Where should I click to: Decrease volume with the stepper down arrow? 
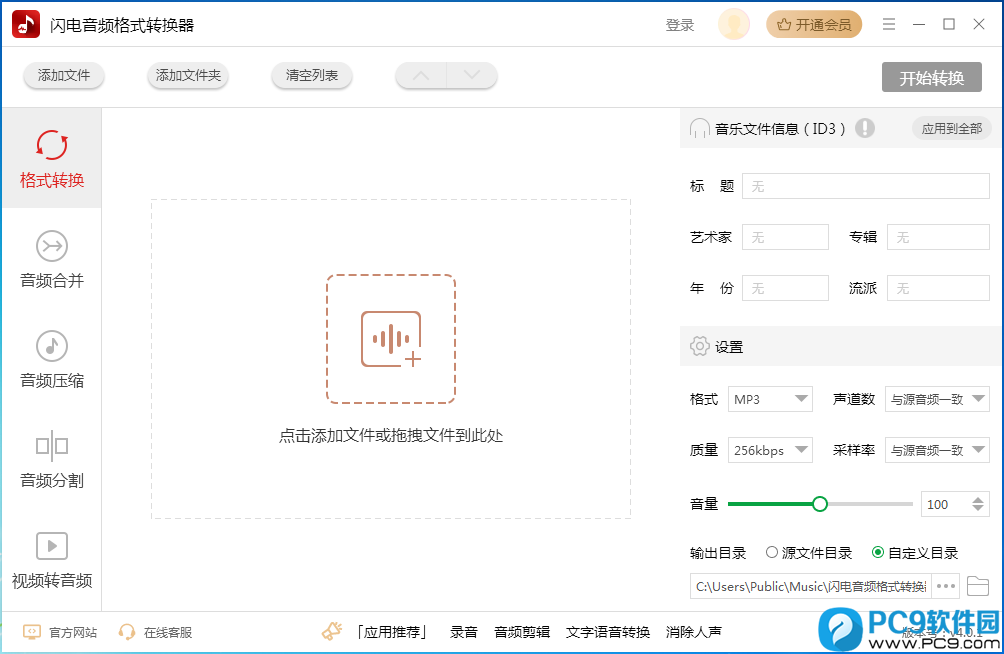978,509
